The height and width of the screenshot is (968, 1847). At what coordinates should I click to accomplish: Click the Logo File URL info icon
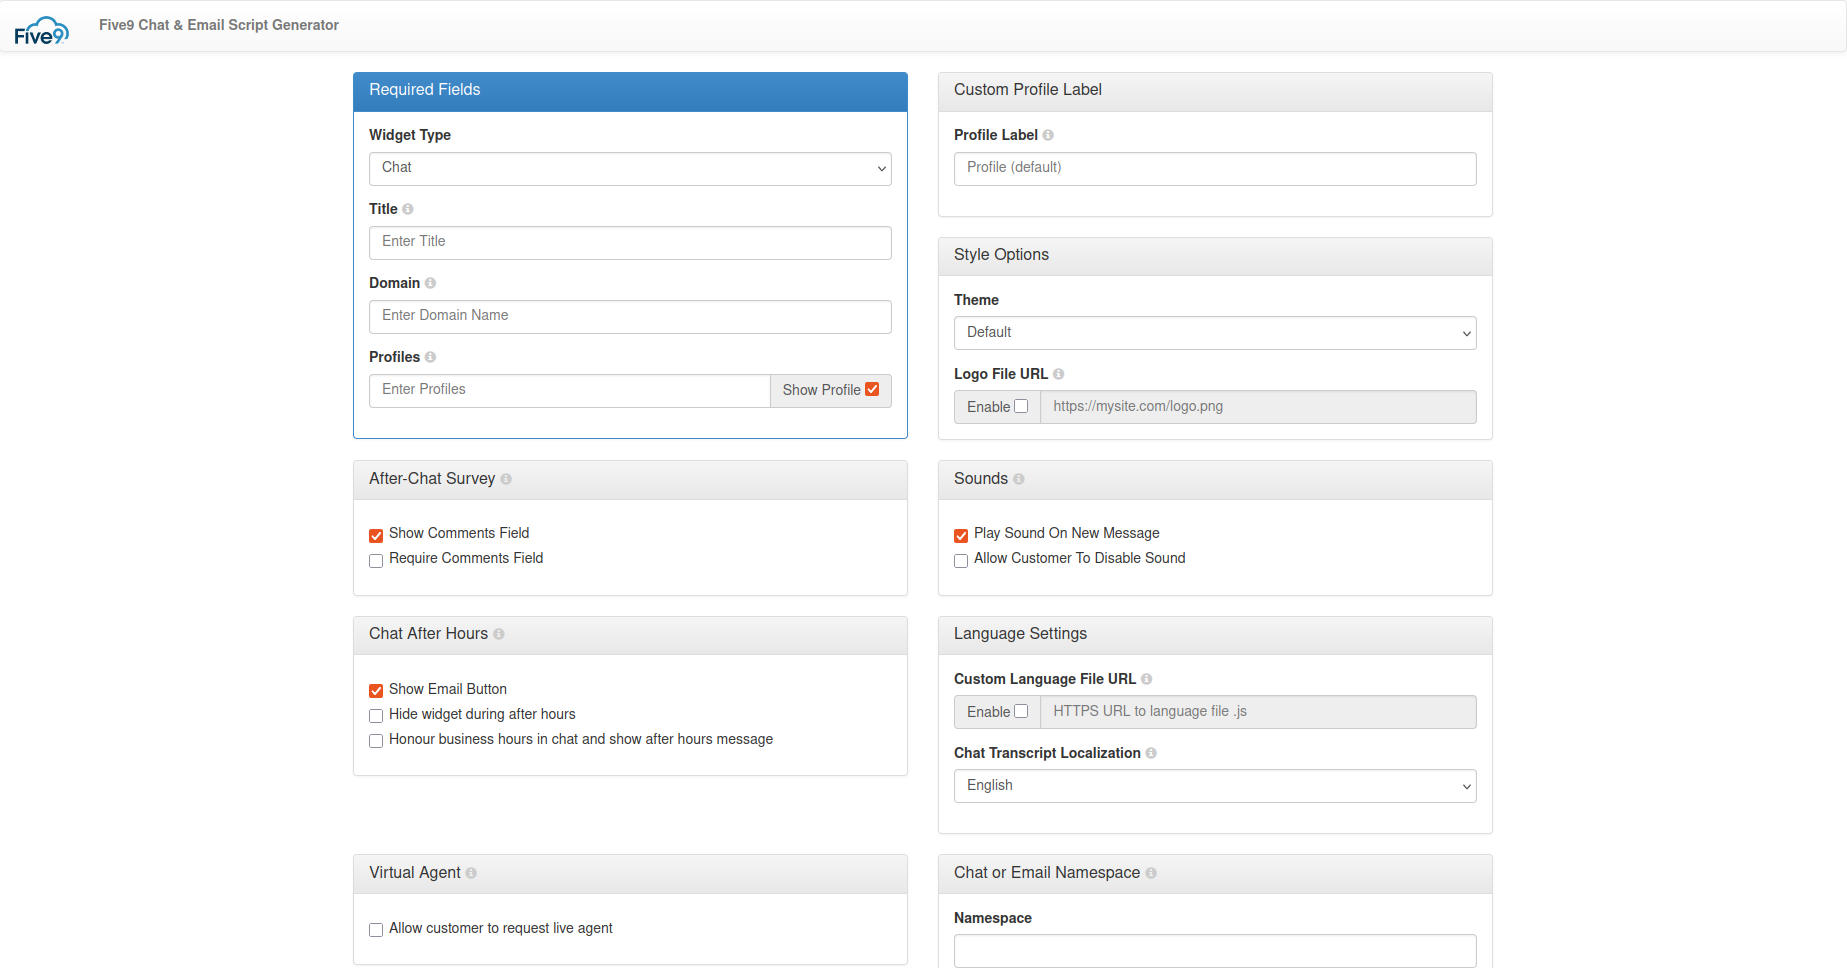[x=1058, y=374]
